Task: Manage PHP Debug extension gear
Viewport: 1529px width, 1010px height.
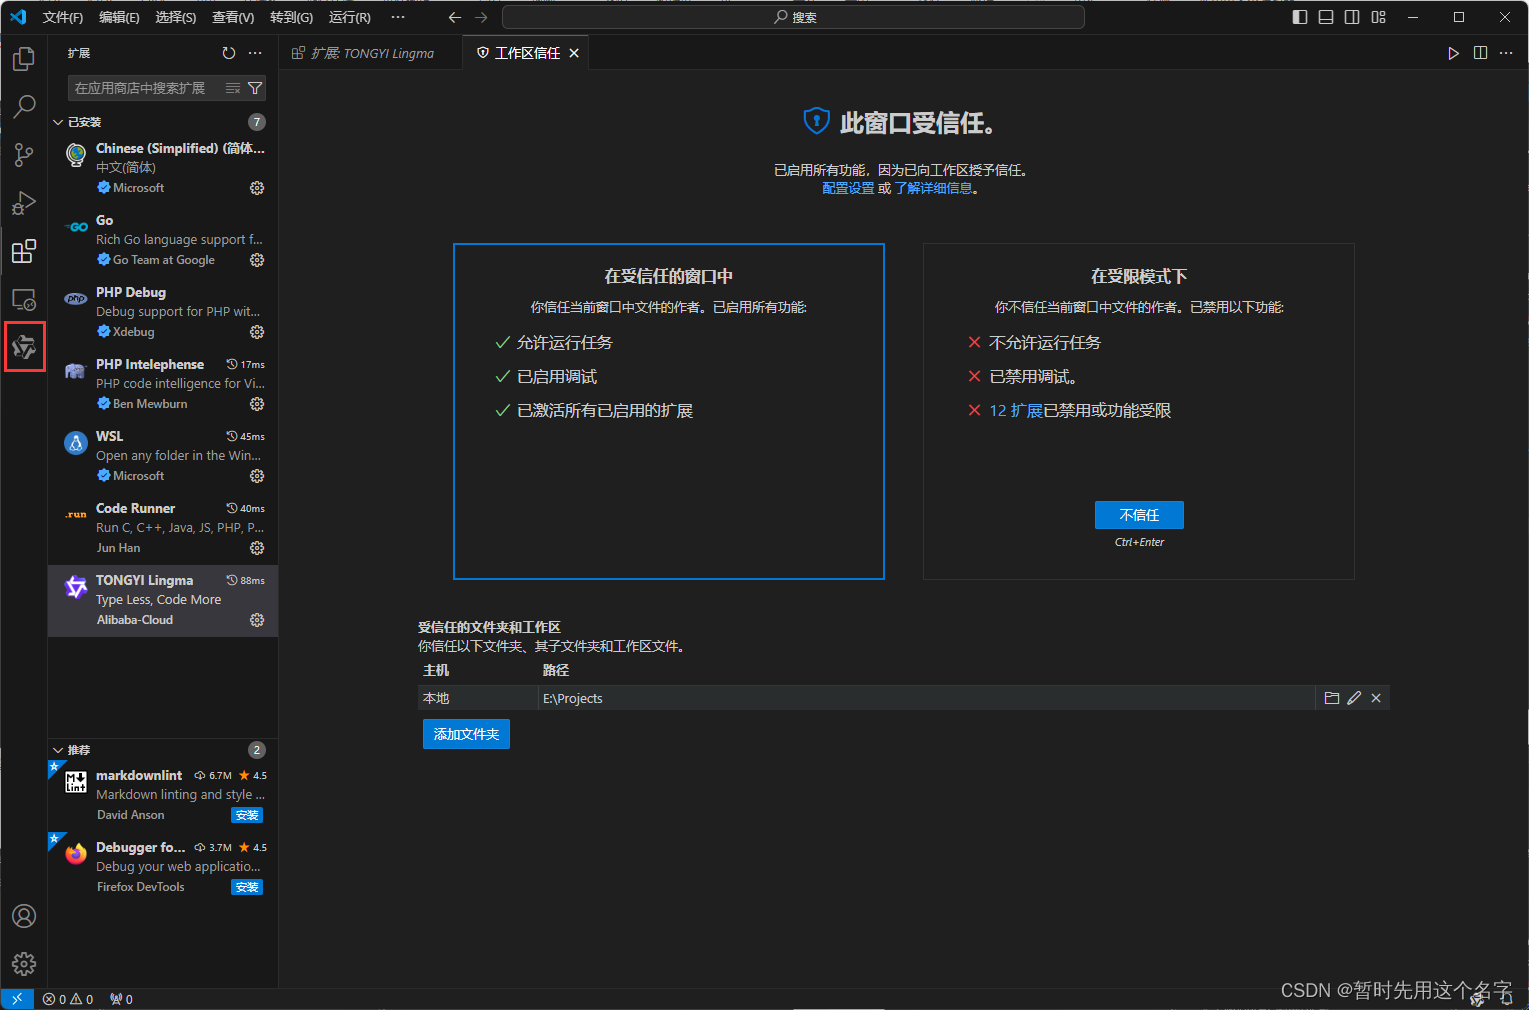Action: point(257,332)
